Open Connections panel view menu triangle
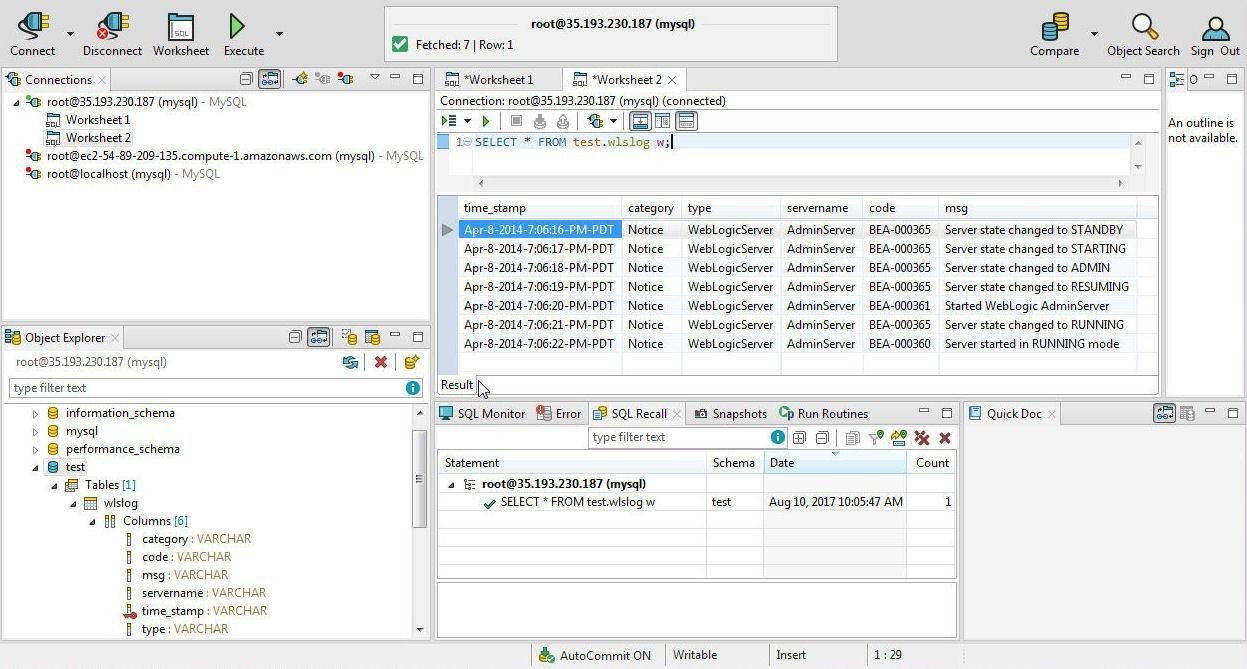 coord(375,77)
